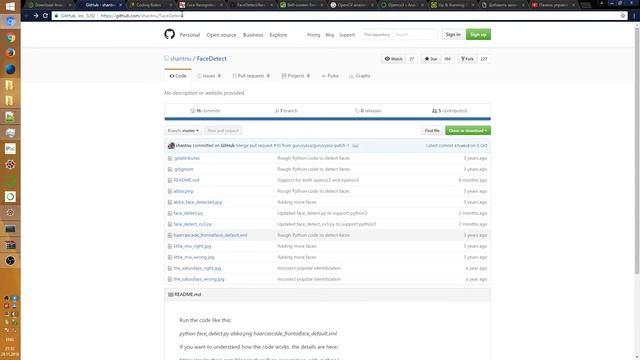This screenshot has width=640, height=360.
Task: Click the Find file button
Action: click(x=432, y=131)
